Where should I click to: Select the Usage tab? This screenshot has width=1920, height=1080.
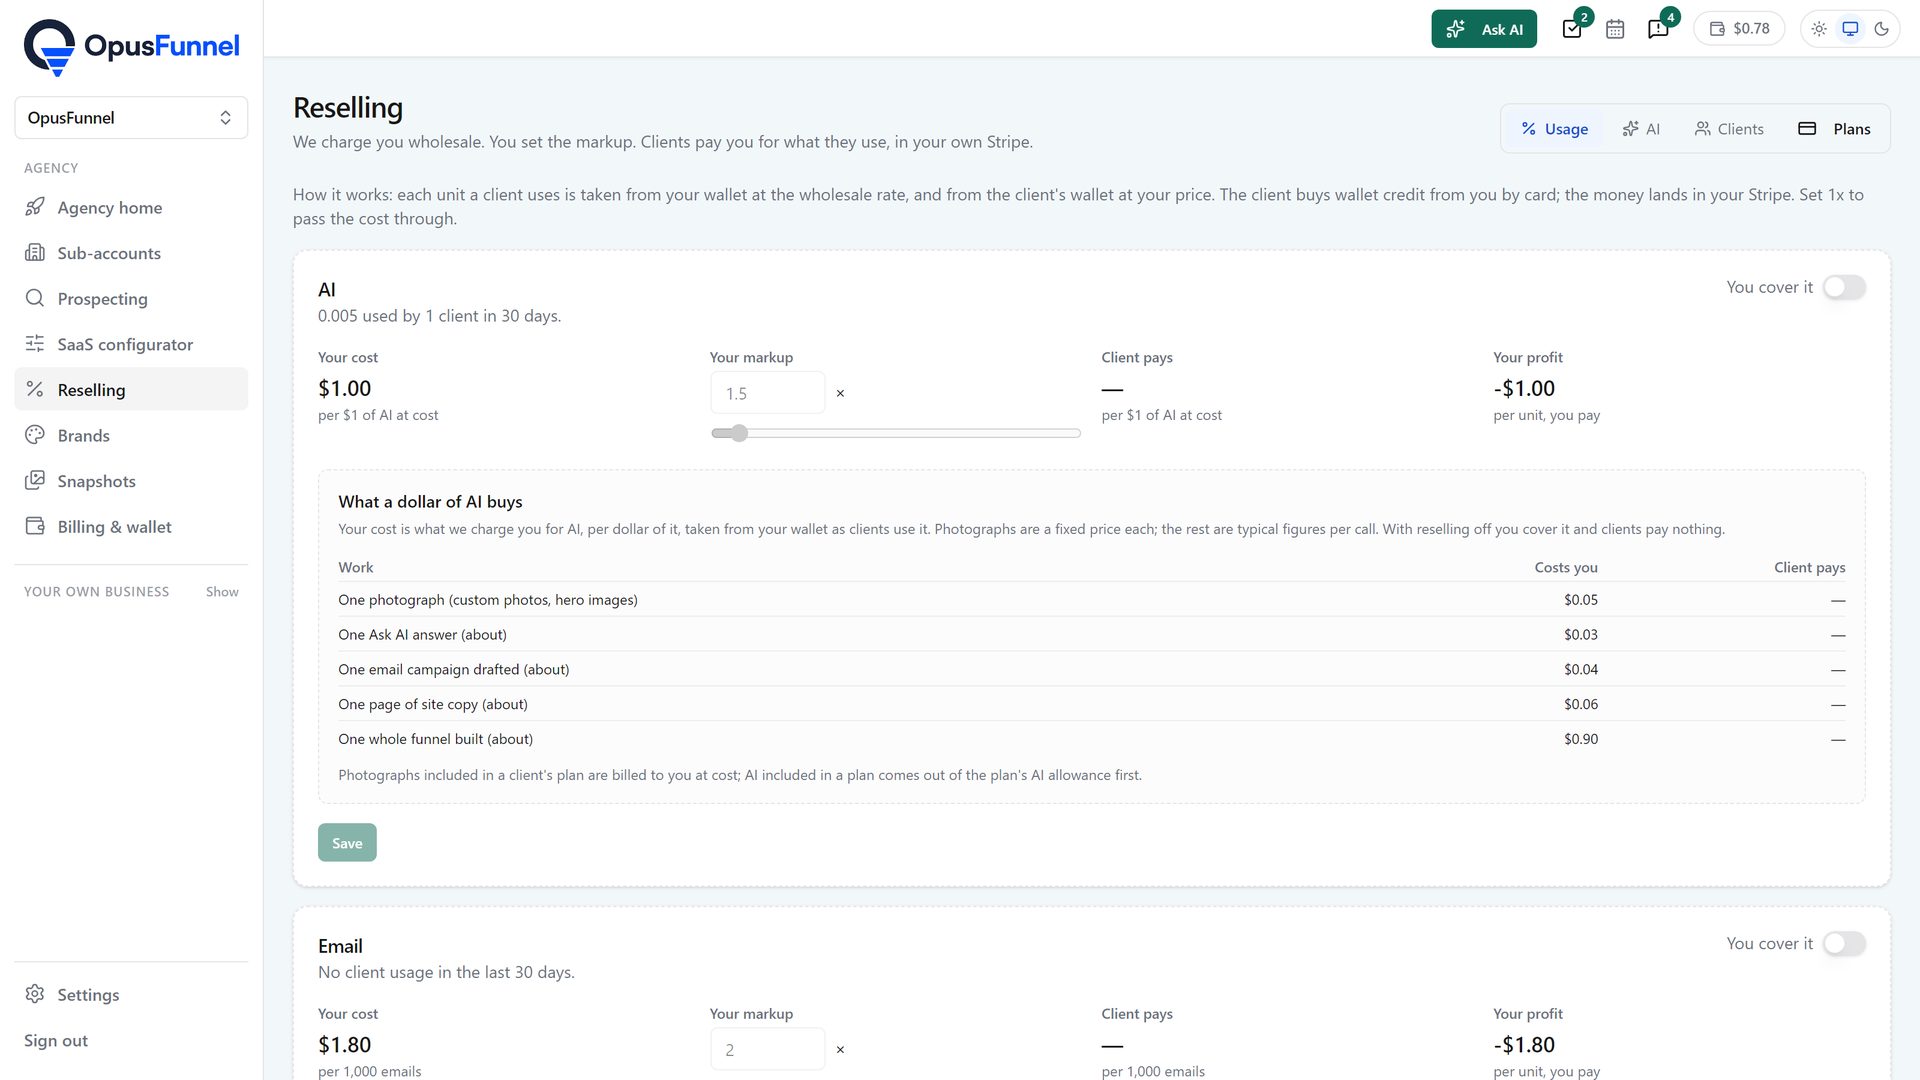tap(1555, 129)
